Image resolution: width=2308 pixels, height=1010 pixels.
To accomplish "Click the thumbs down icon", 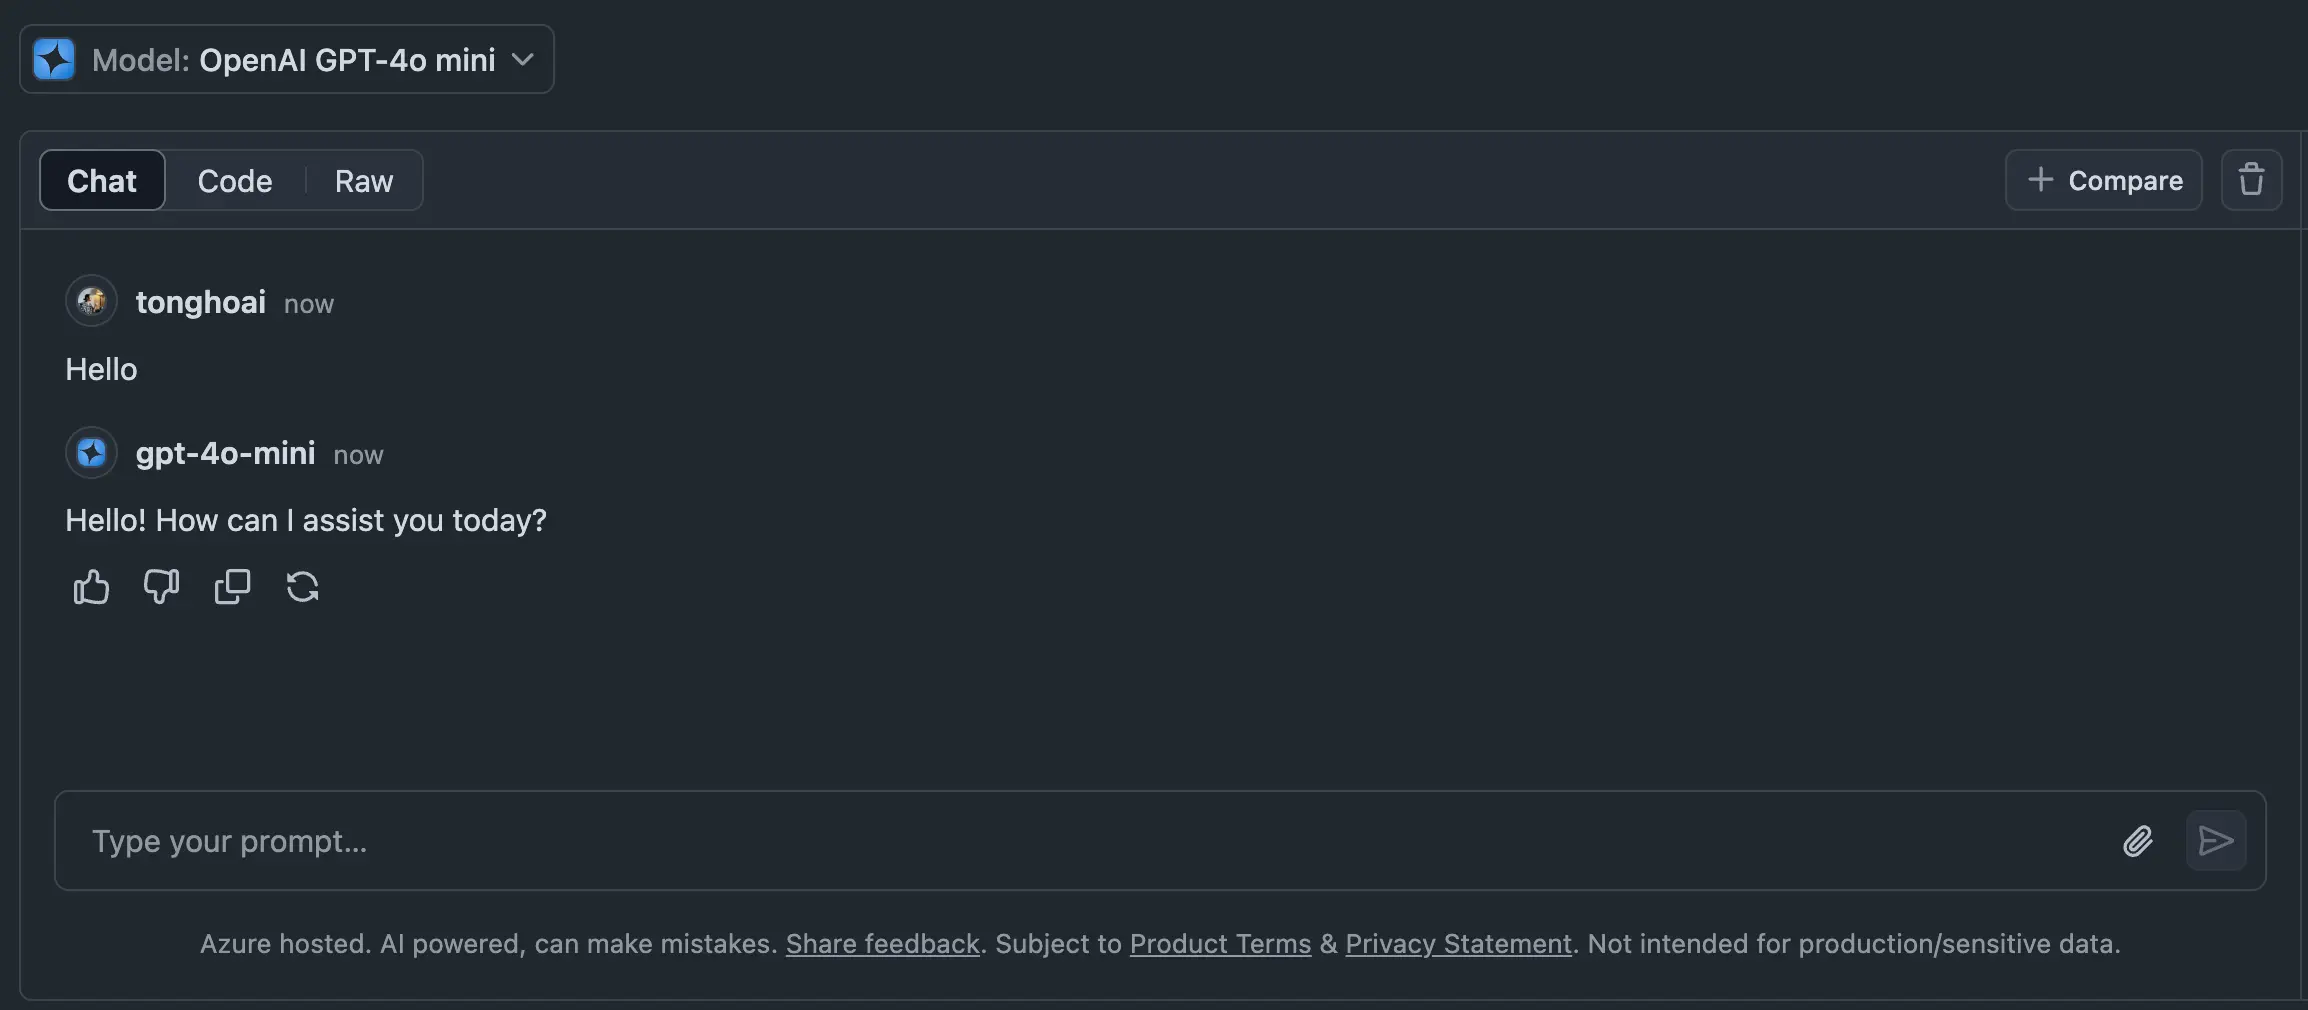I will [161, 587].
